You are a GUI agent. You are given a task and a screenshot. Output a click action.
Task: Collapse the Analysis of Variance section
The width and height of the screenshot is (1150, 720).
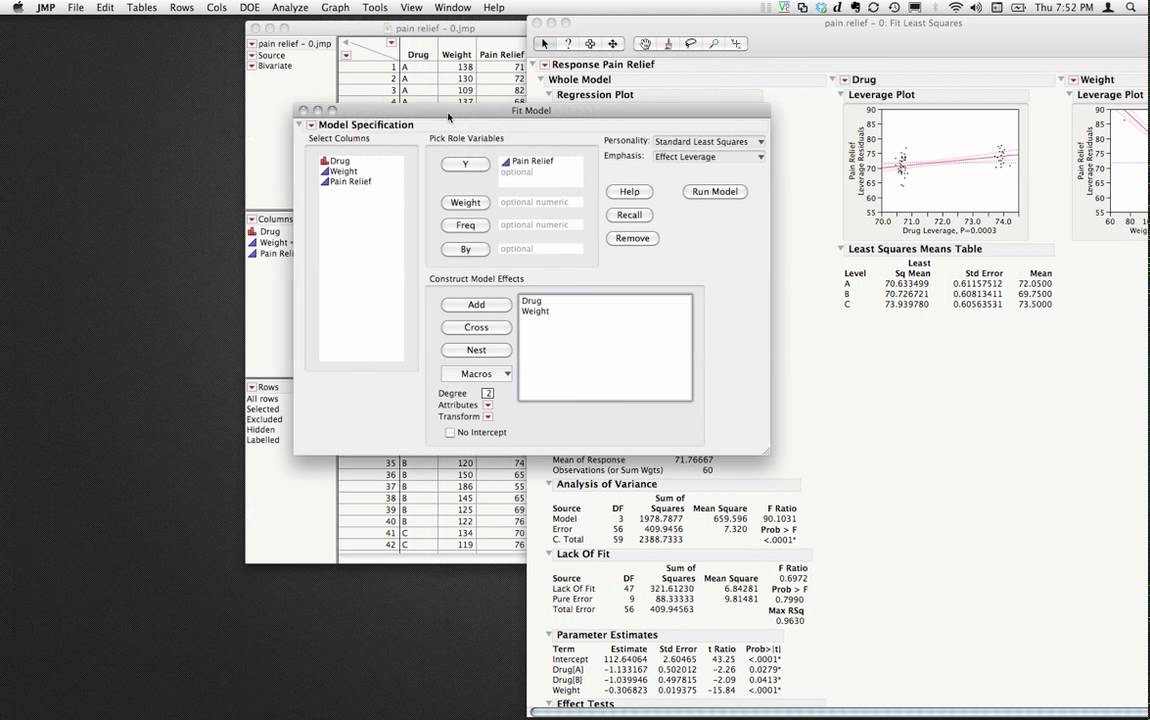pyautogui.click(x=549, y=484)
